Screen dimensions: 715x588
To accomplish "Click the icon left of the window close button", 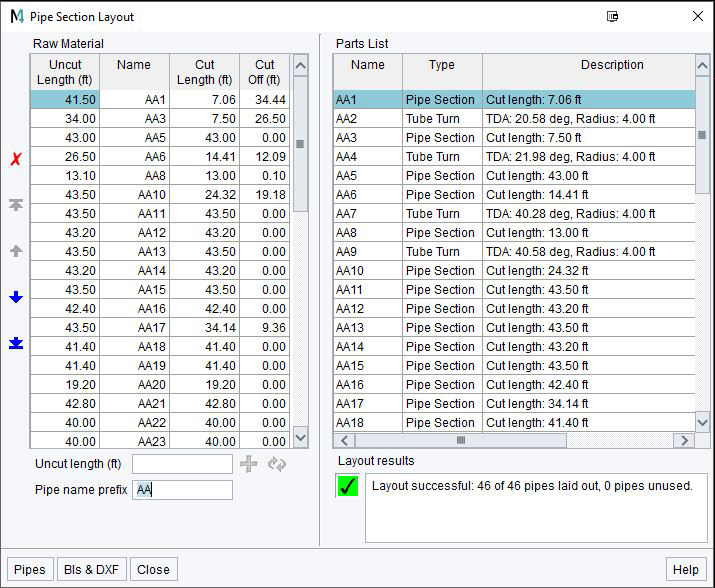I will tap(612, 17).
